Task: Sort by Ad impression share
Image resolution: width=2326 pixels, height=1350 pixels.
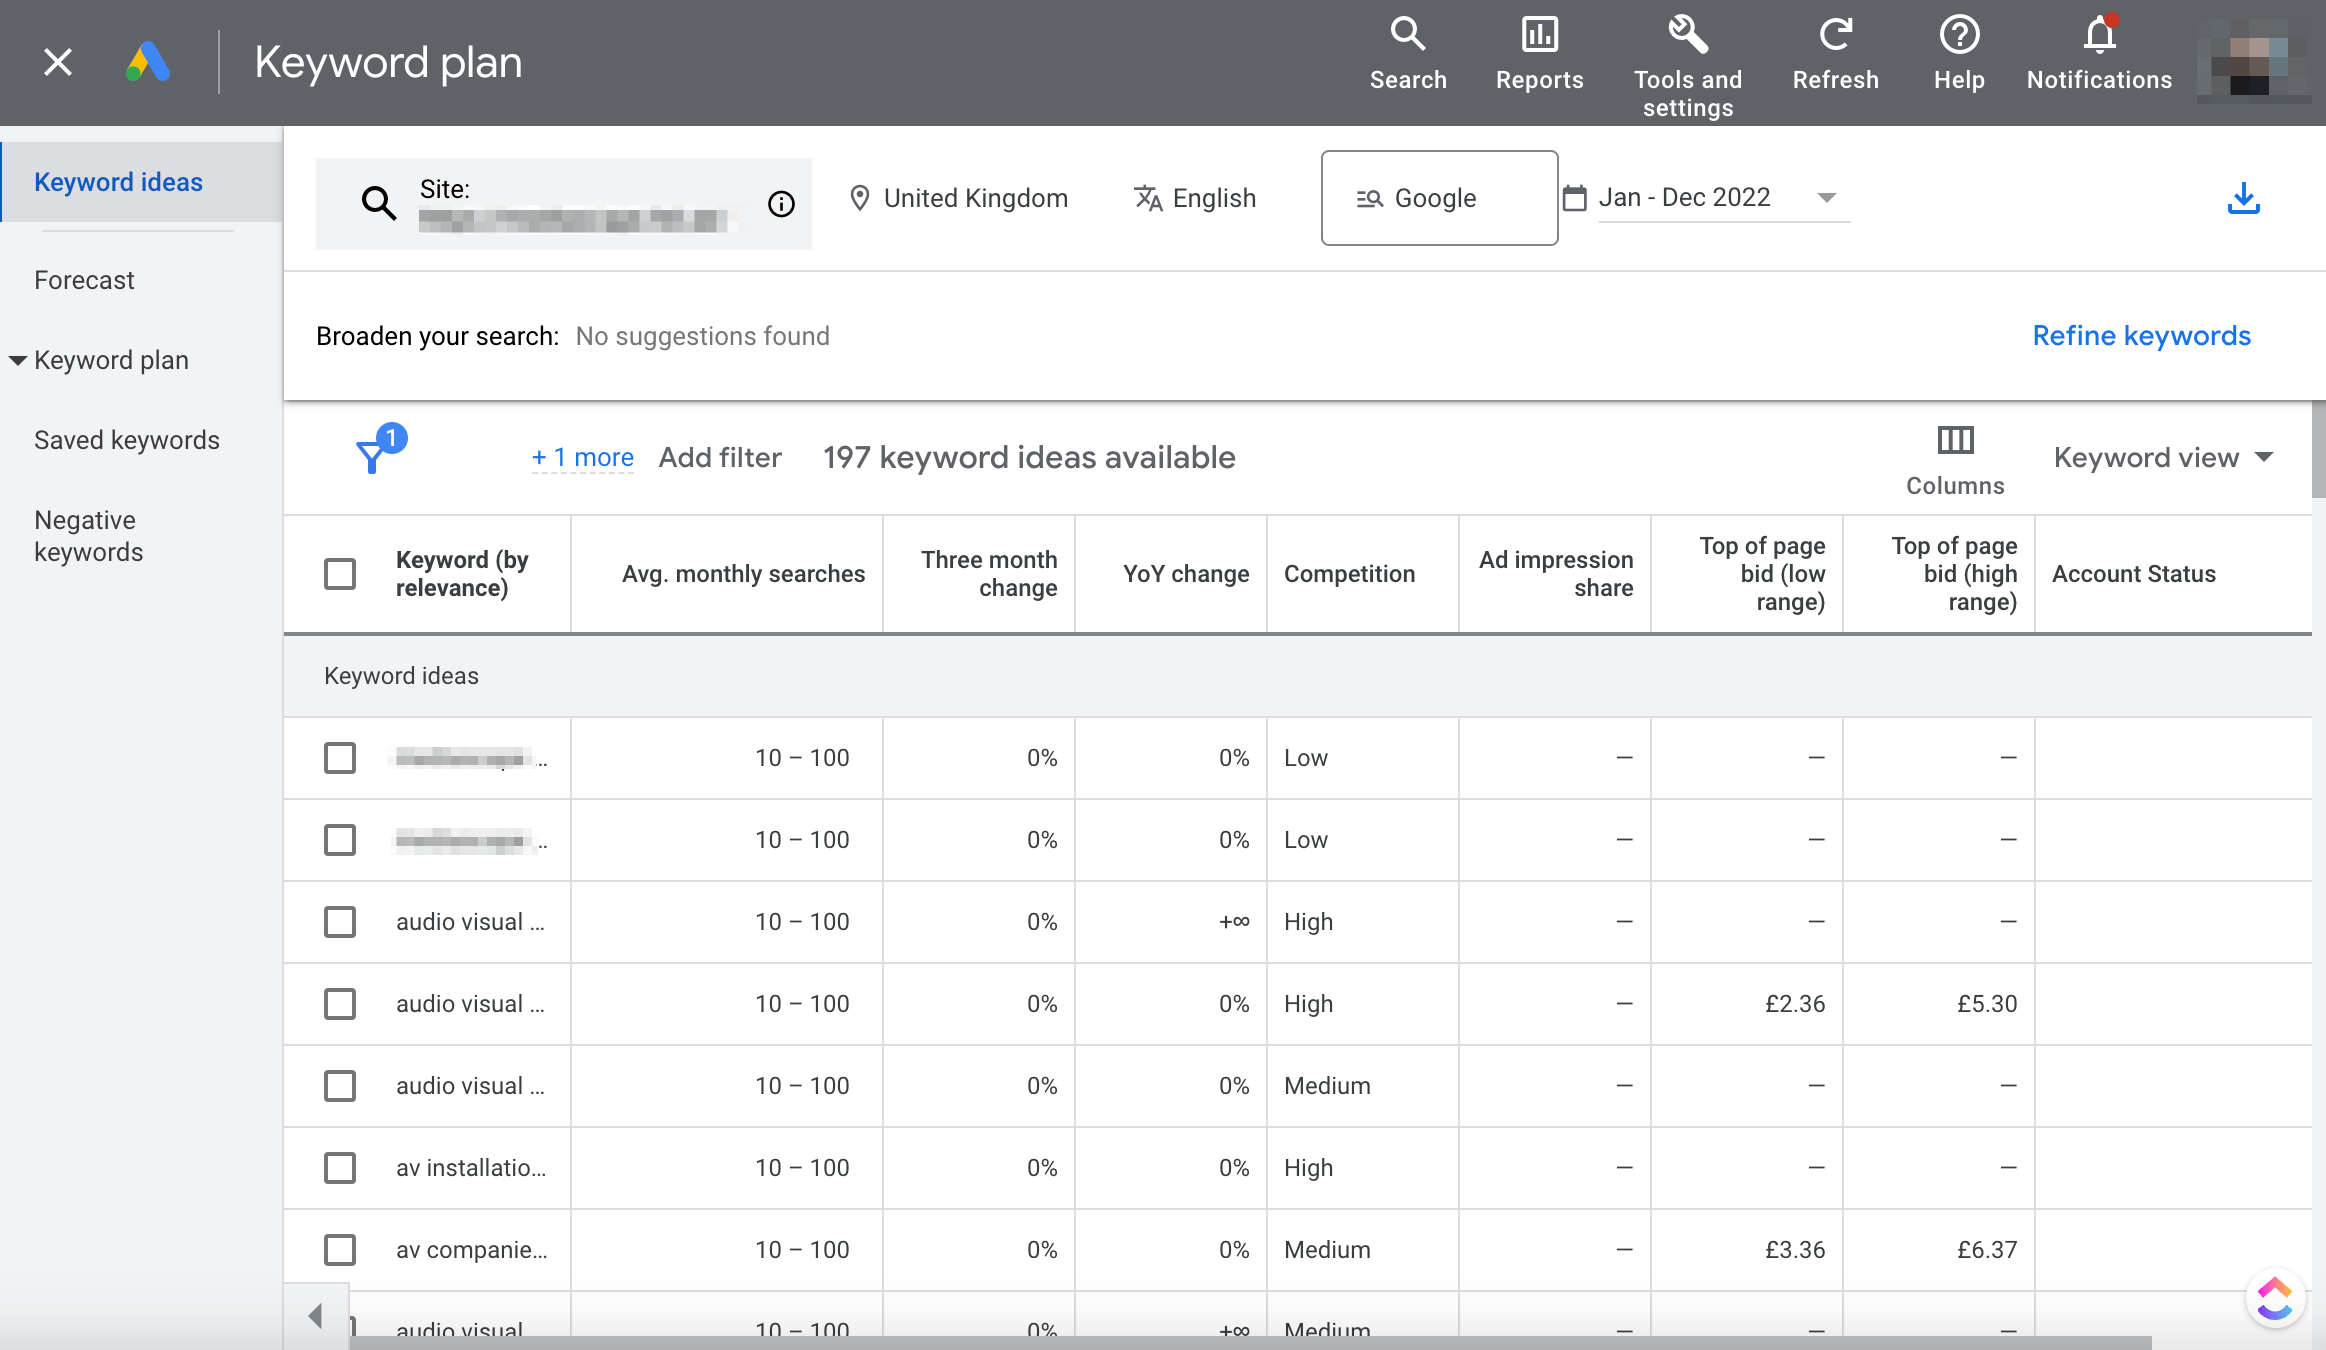Action: click(x=1556, y=574)
